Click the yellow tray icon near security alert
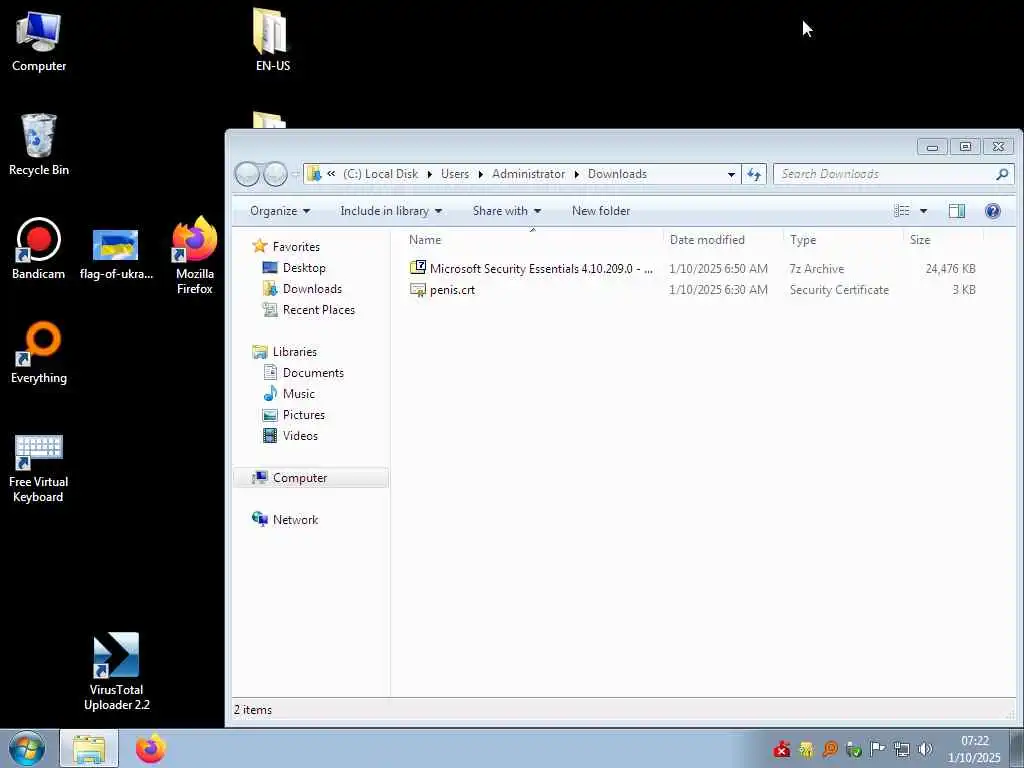The width and height of the screenshot is (1024, 768). pos(806,748)
